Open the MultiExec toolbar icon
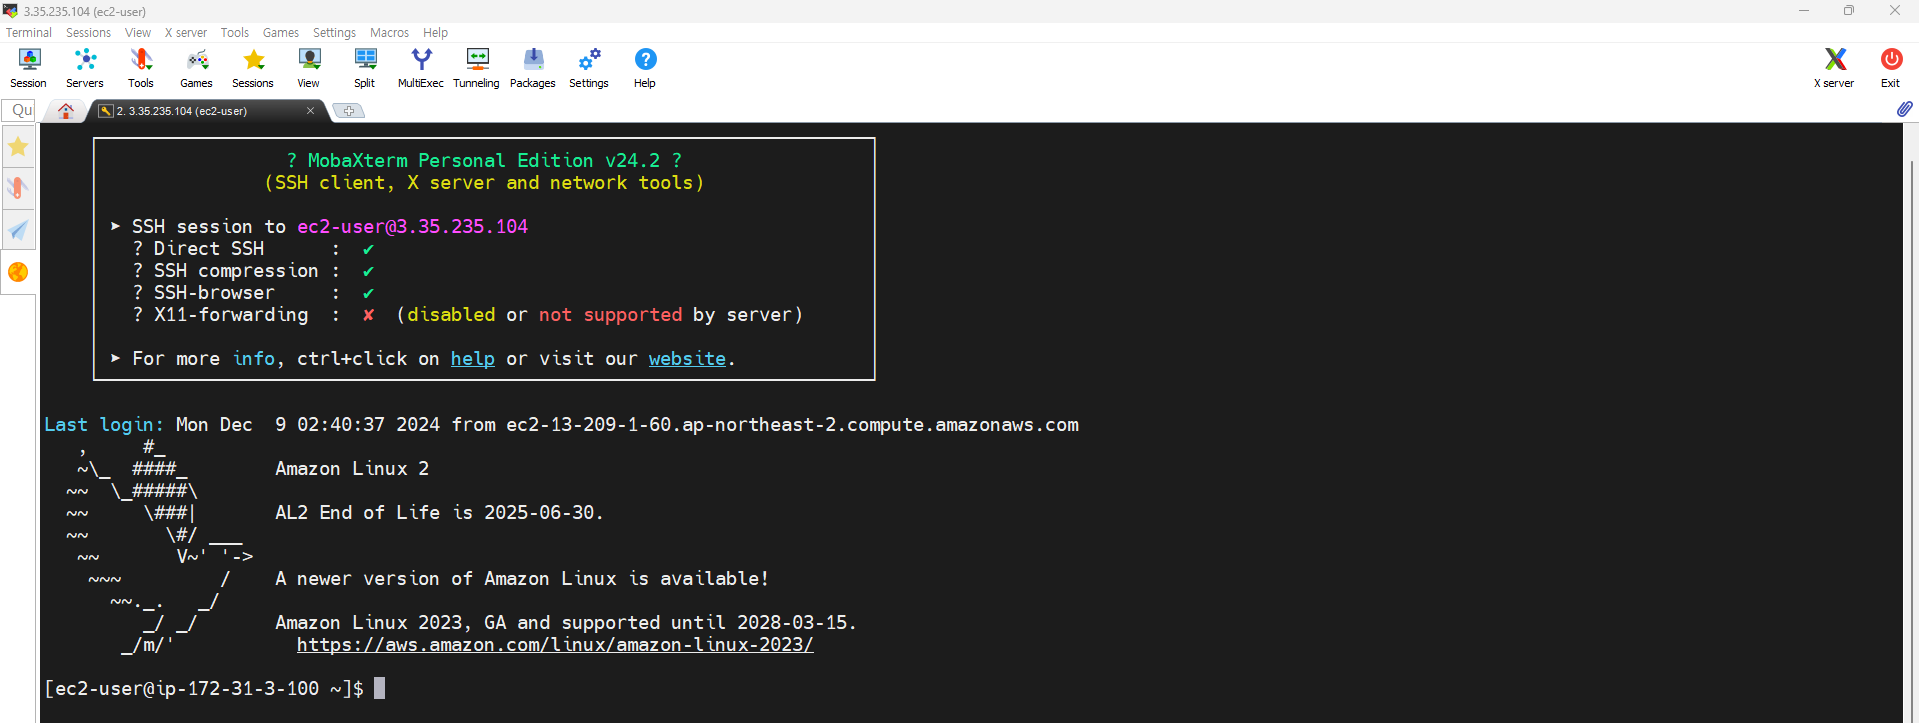 coord(421,68)
